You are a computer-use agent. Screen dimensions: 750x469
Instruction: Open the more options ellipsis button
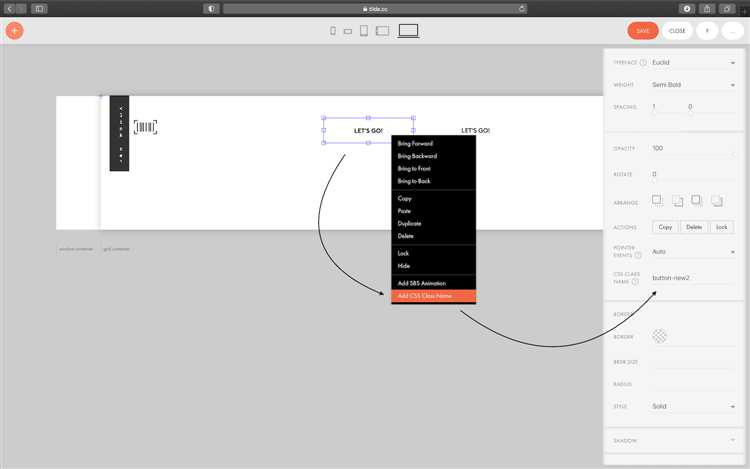click(x=732, y=31)
